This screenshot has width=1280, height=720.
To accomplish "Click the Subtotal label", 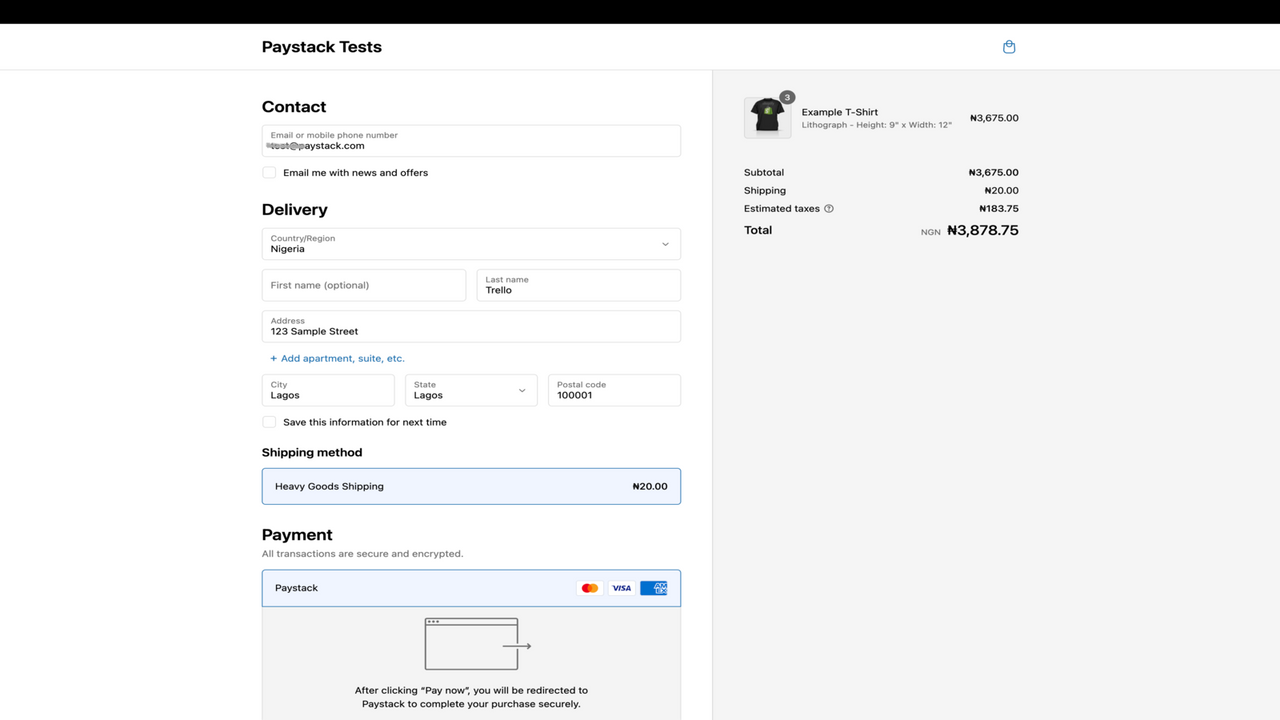I will coord(764,173).
